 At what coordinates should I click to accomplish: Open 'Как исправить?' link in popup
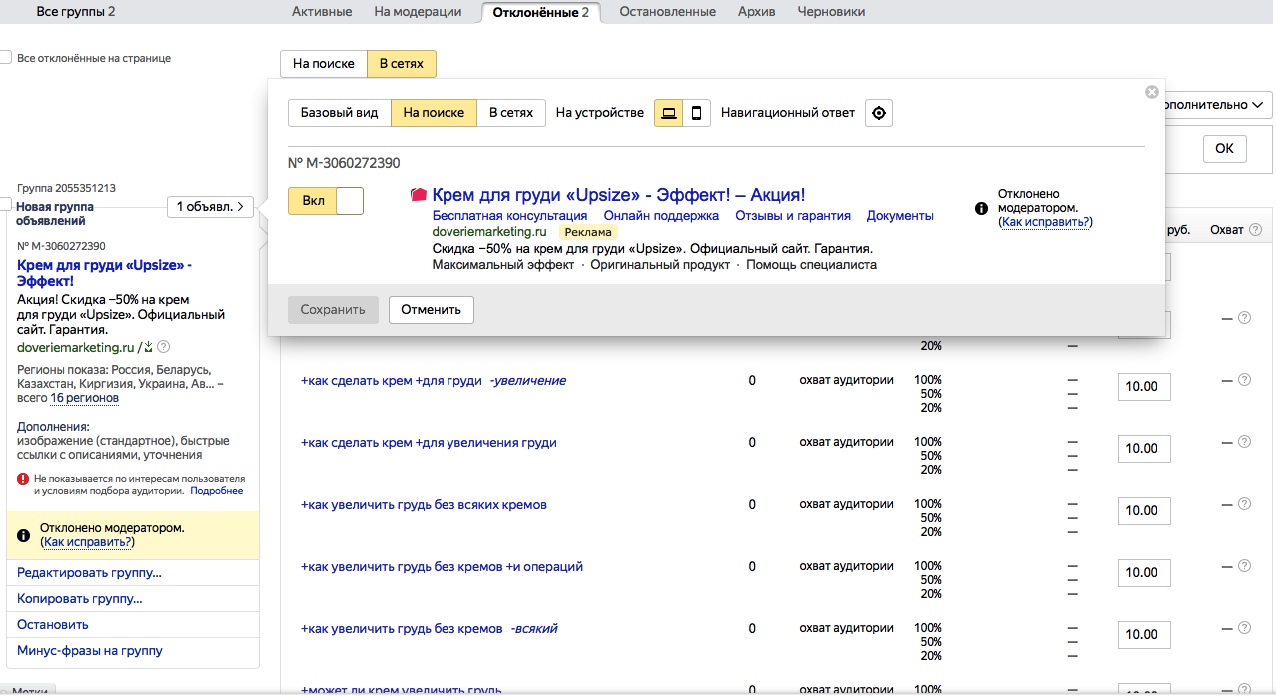(1046, 222)
